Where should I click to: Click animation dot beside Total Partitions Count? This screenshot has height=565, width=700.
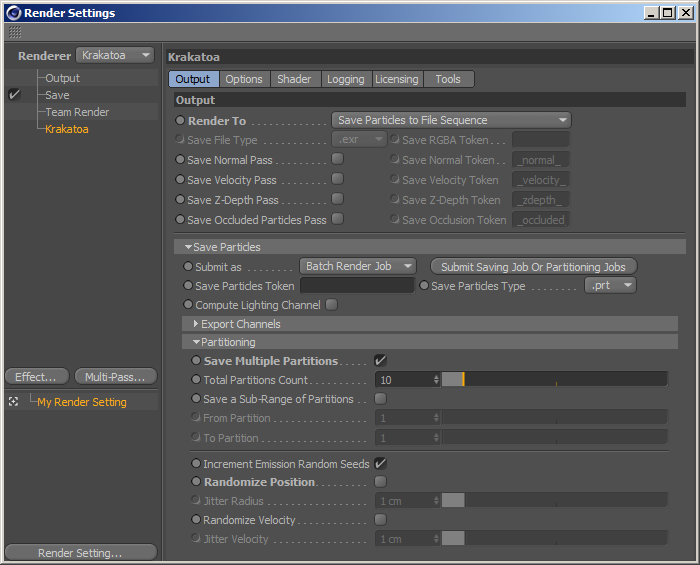tap(196, 379)
